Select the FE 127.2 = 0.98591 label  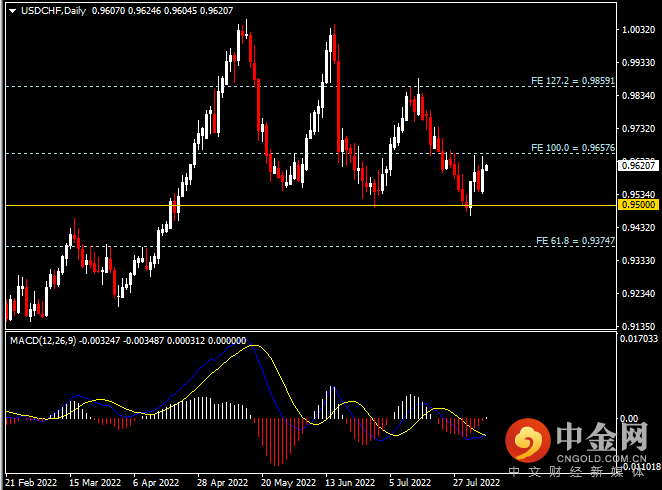[x=573, y=81]
